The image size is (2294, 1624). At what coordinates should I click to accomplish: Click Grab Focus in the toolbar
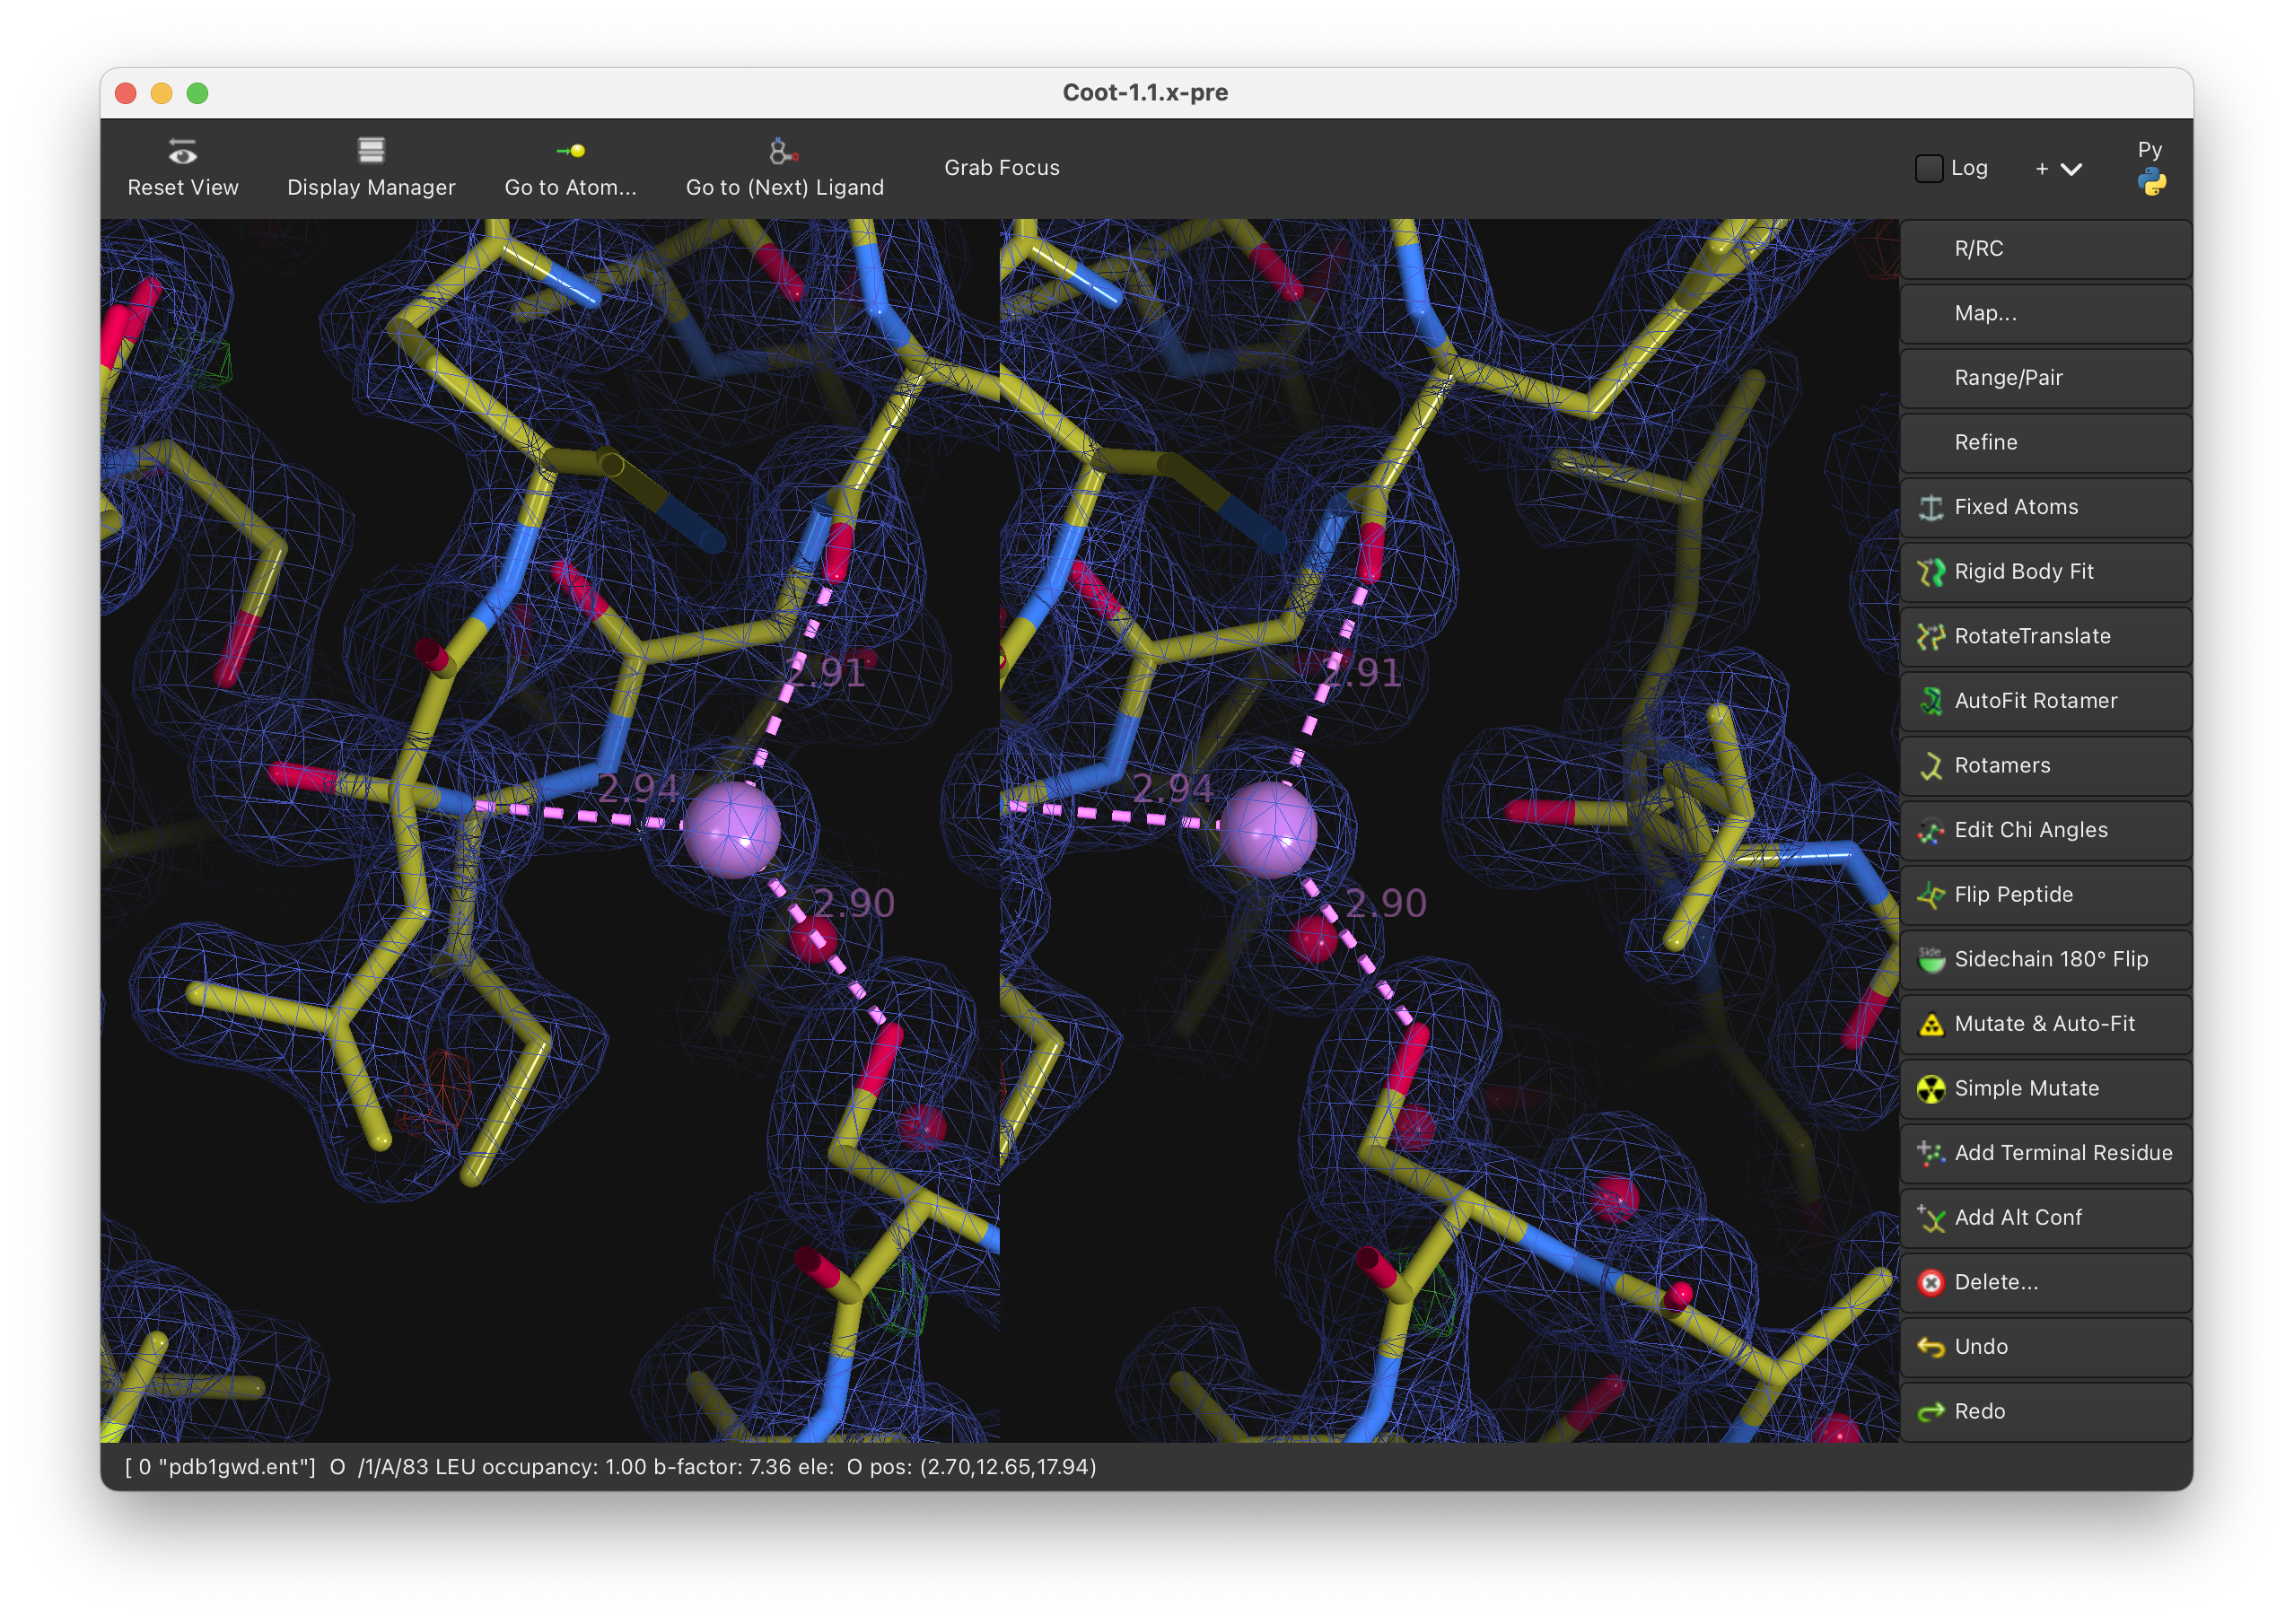pyautogui.click(x=1001, y=167)
